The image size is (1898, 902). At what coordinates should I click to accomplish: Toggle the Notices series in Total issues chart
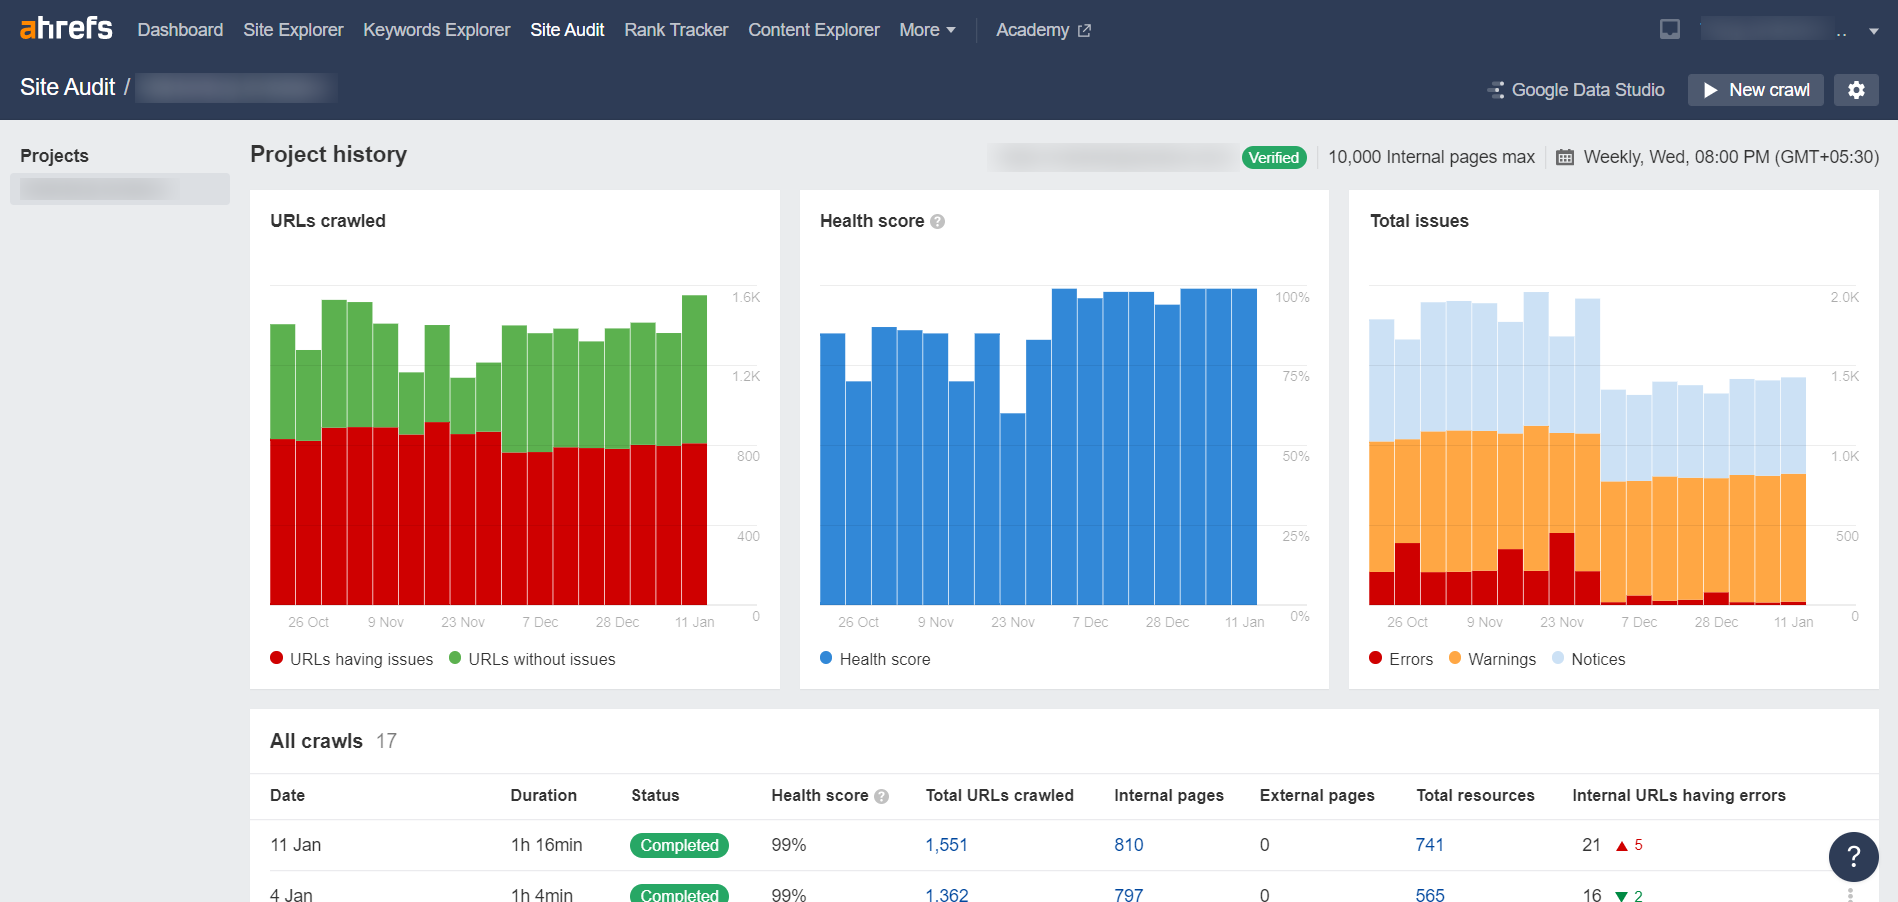click(x=1588, y=658)
